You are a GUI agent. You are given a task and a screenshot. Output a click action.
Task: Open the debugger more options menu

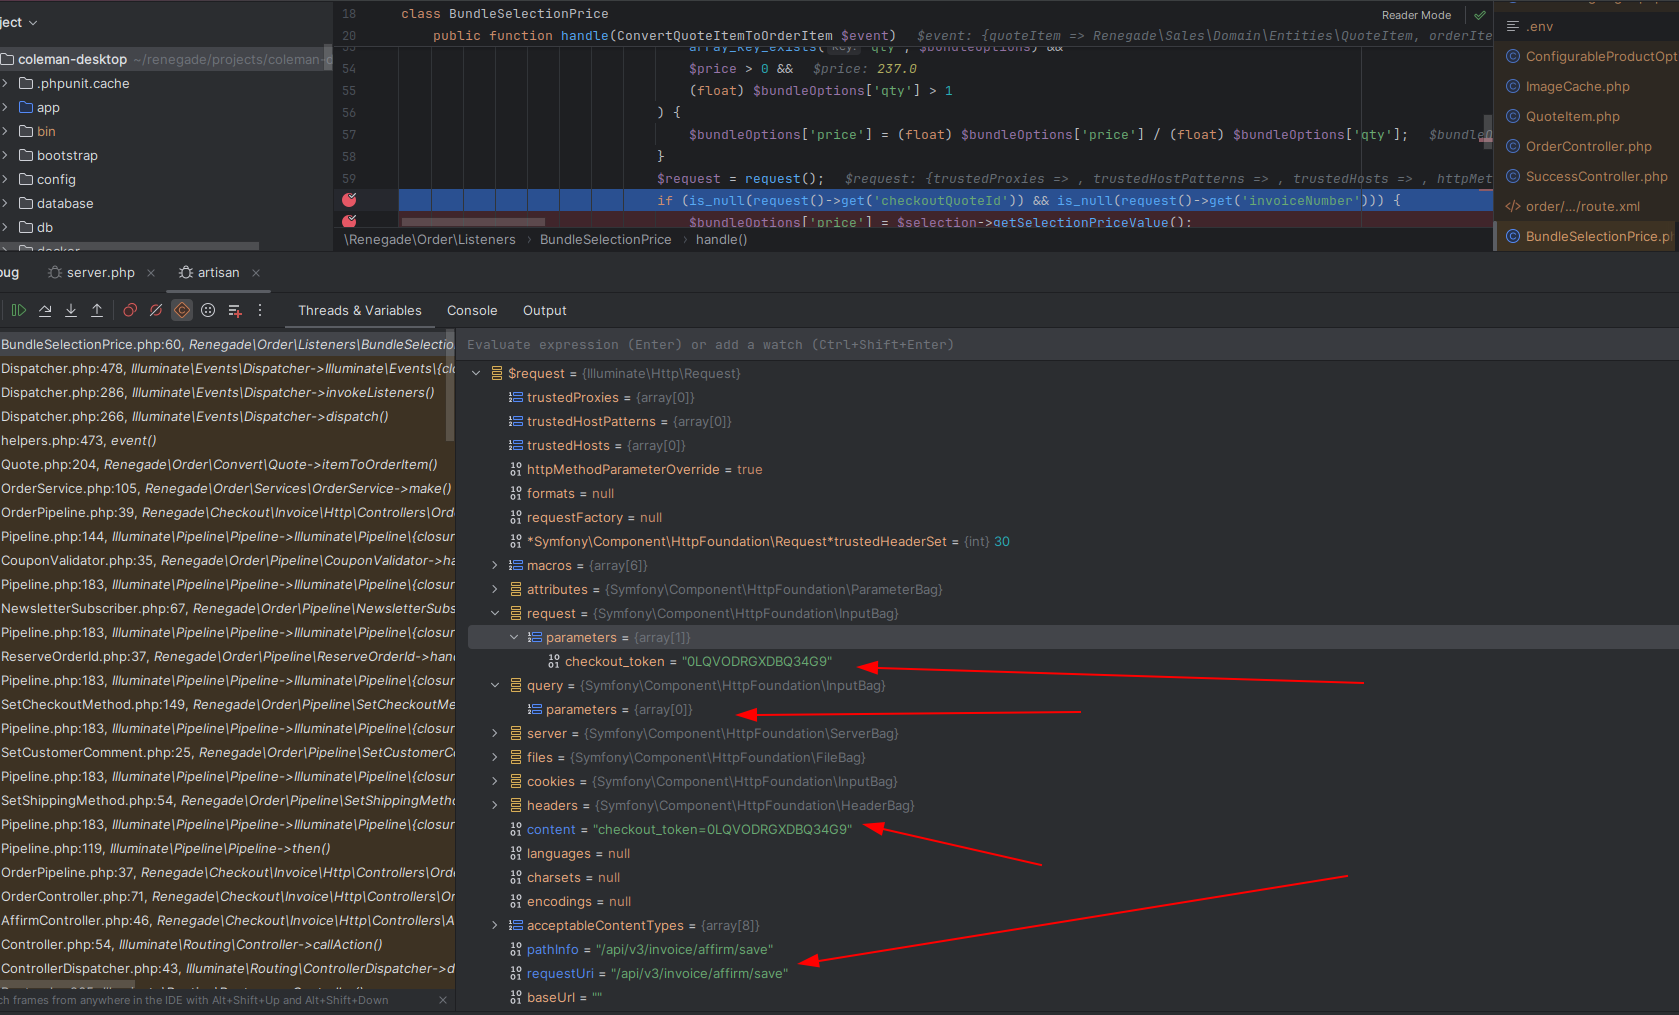260,311
